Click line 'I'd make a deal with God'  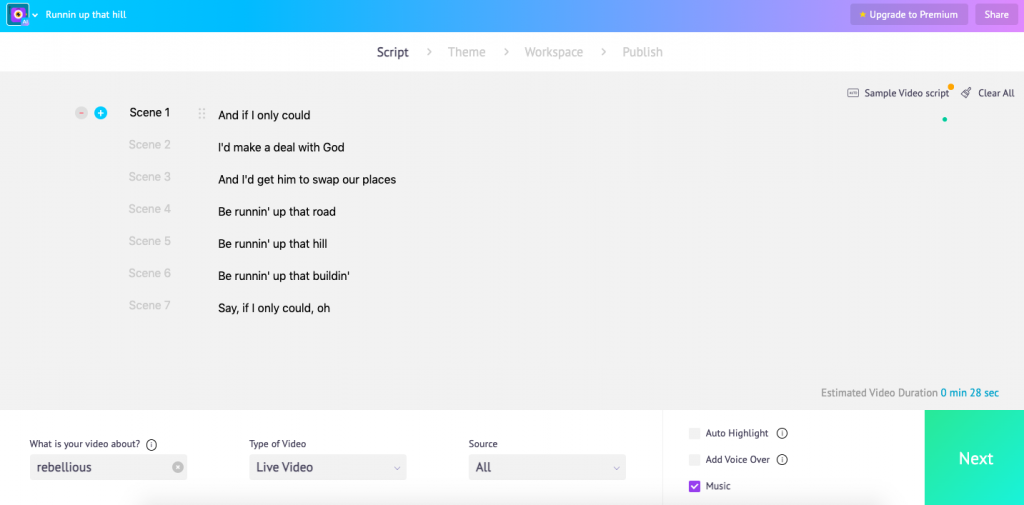pyautogui.click(x=281, y=148)
